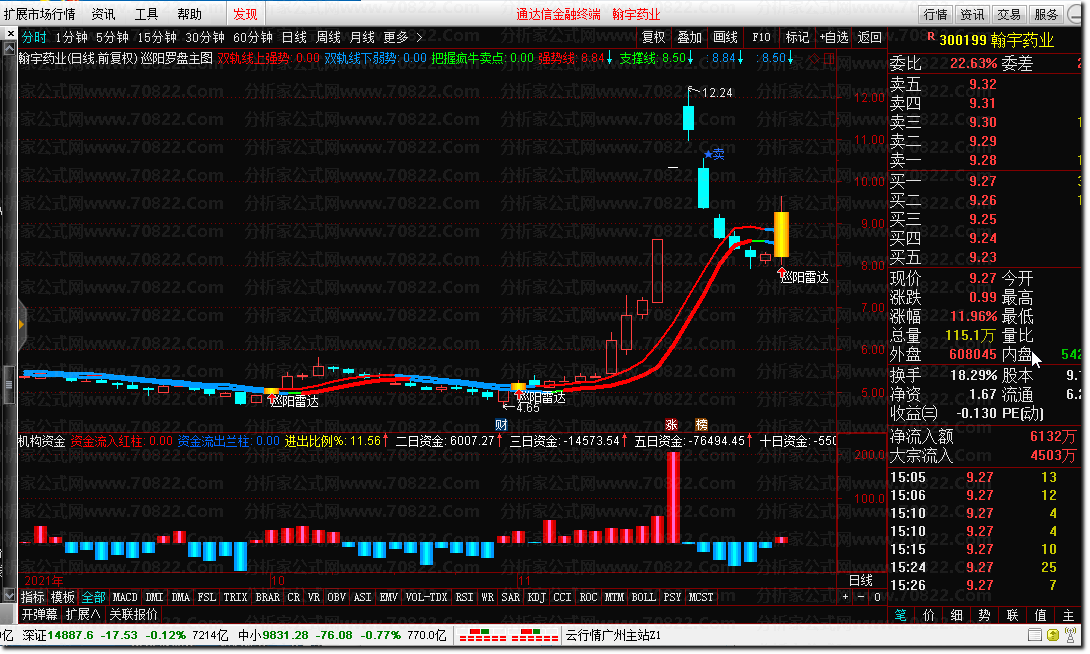1090x654 pixels.
Task: Close the left side panel with X
Action: (x=10, y=33)
